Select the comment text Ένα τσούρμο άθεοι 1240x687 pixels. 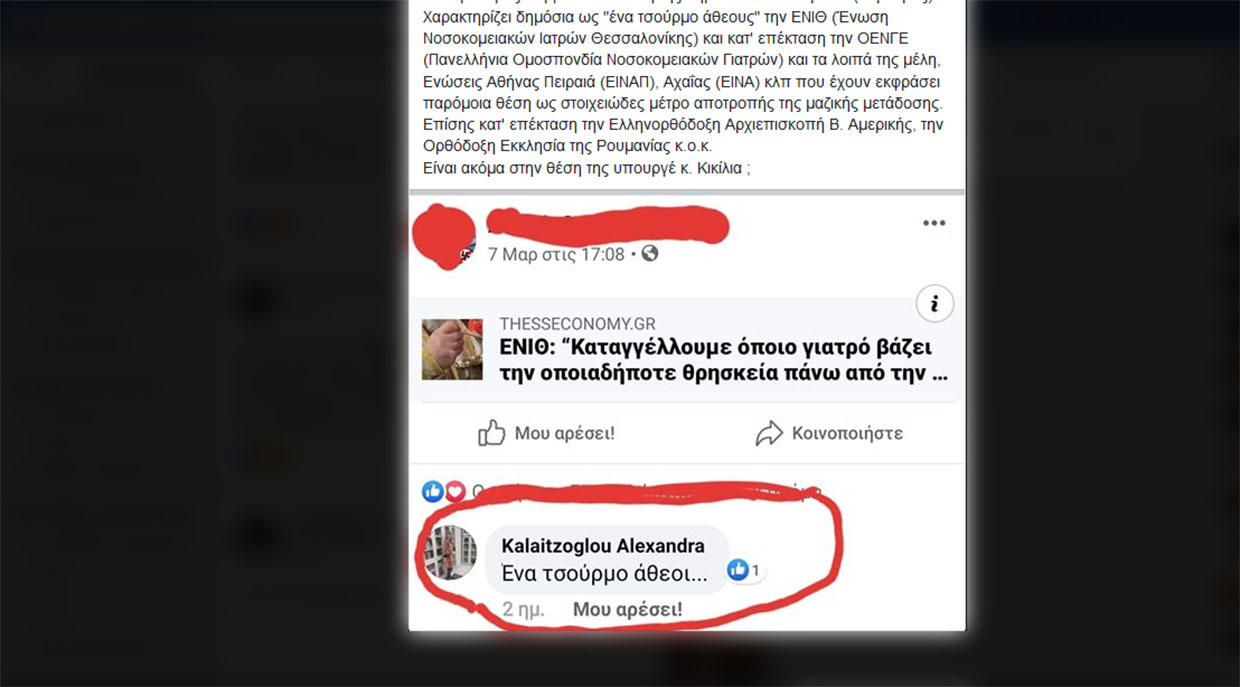pos(604,574)
